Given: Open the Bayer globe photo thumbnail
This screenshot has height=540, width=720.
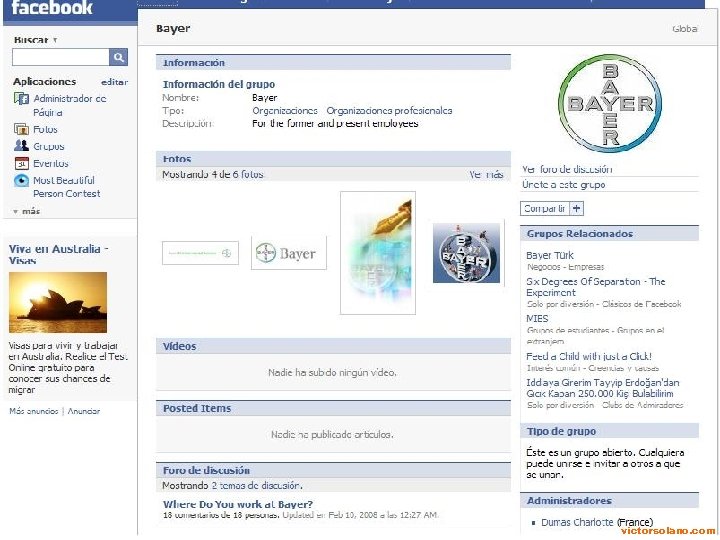Looking at the screenshot, I should (467, 253).
